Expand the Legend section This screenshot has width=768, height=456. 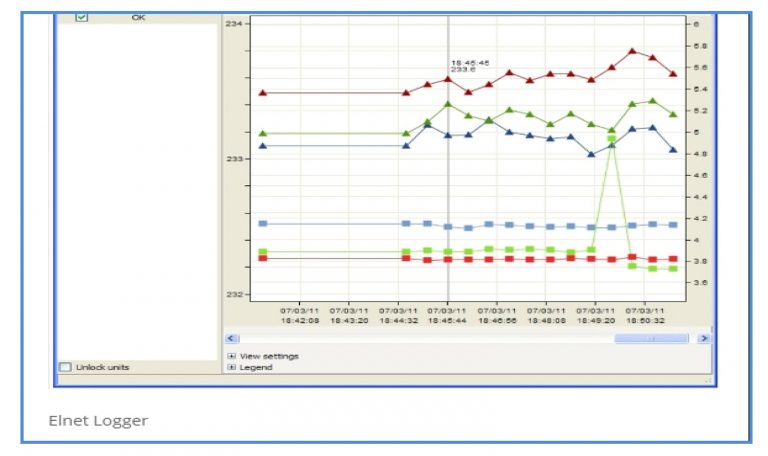pyautogui.click(x=232, y=367)
